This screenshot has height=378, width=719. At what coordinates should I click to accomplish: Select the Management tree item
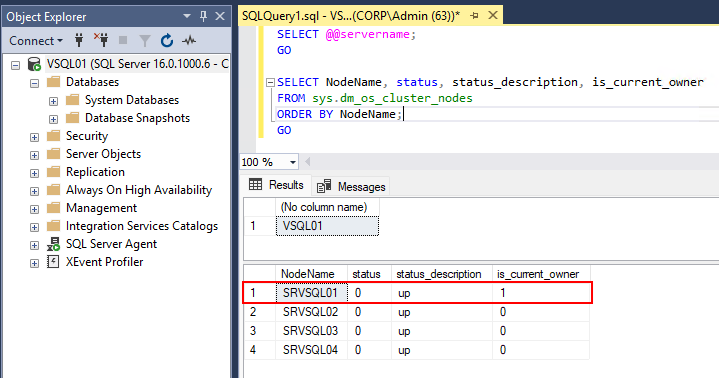[x=101, y=208]
